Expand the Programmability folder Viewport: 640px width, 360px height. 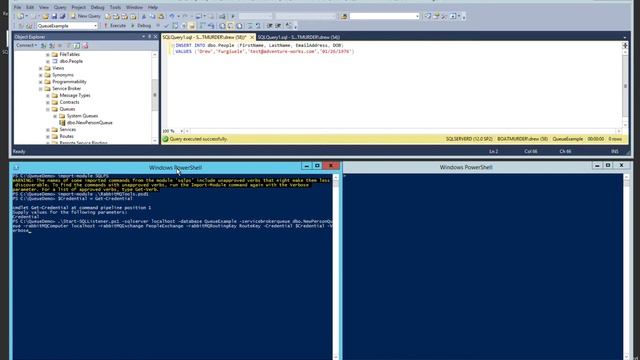(x=40, y=82)
